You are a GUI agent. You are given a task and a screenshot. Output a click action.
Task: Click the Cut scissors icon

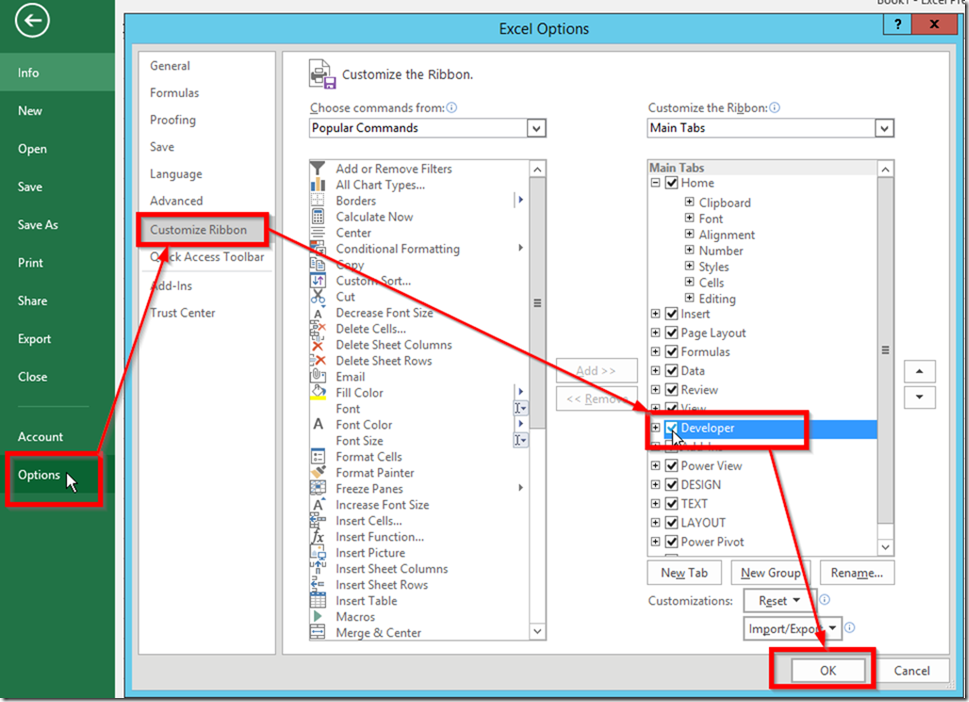(318, 297)
